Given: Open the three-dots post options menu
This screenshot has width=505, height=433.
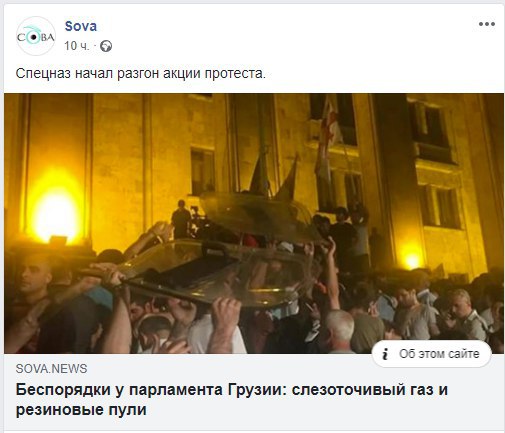Looking at the screenshot, I should 487,24.
